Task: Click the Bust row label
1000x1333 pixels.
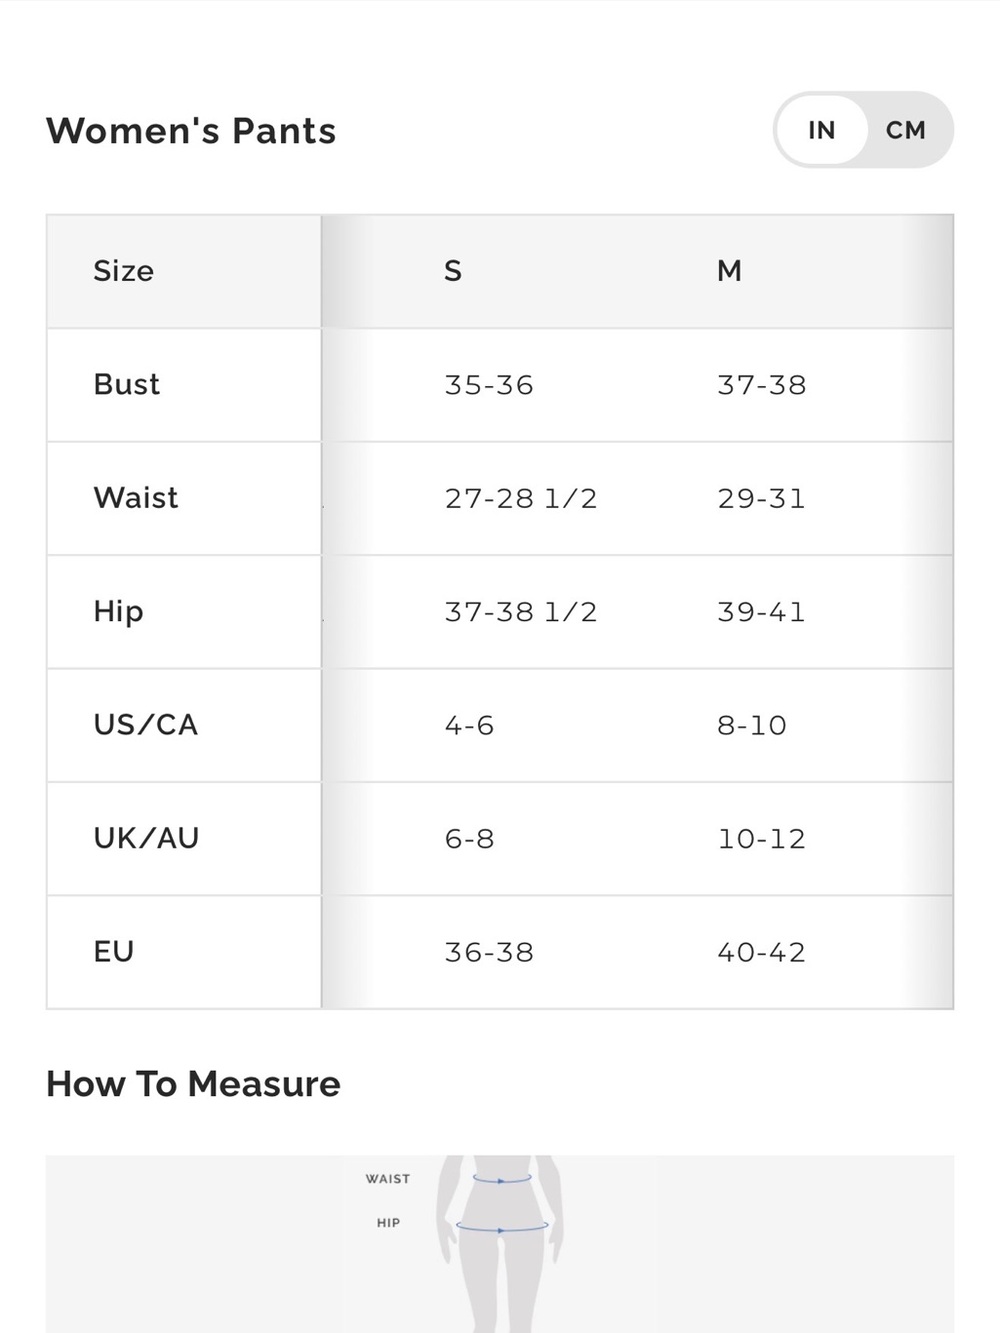Action: pos(127,384)
